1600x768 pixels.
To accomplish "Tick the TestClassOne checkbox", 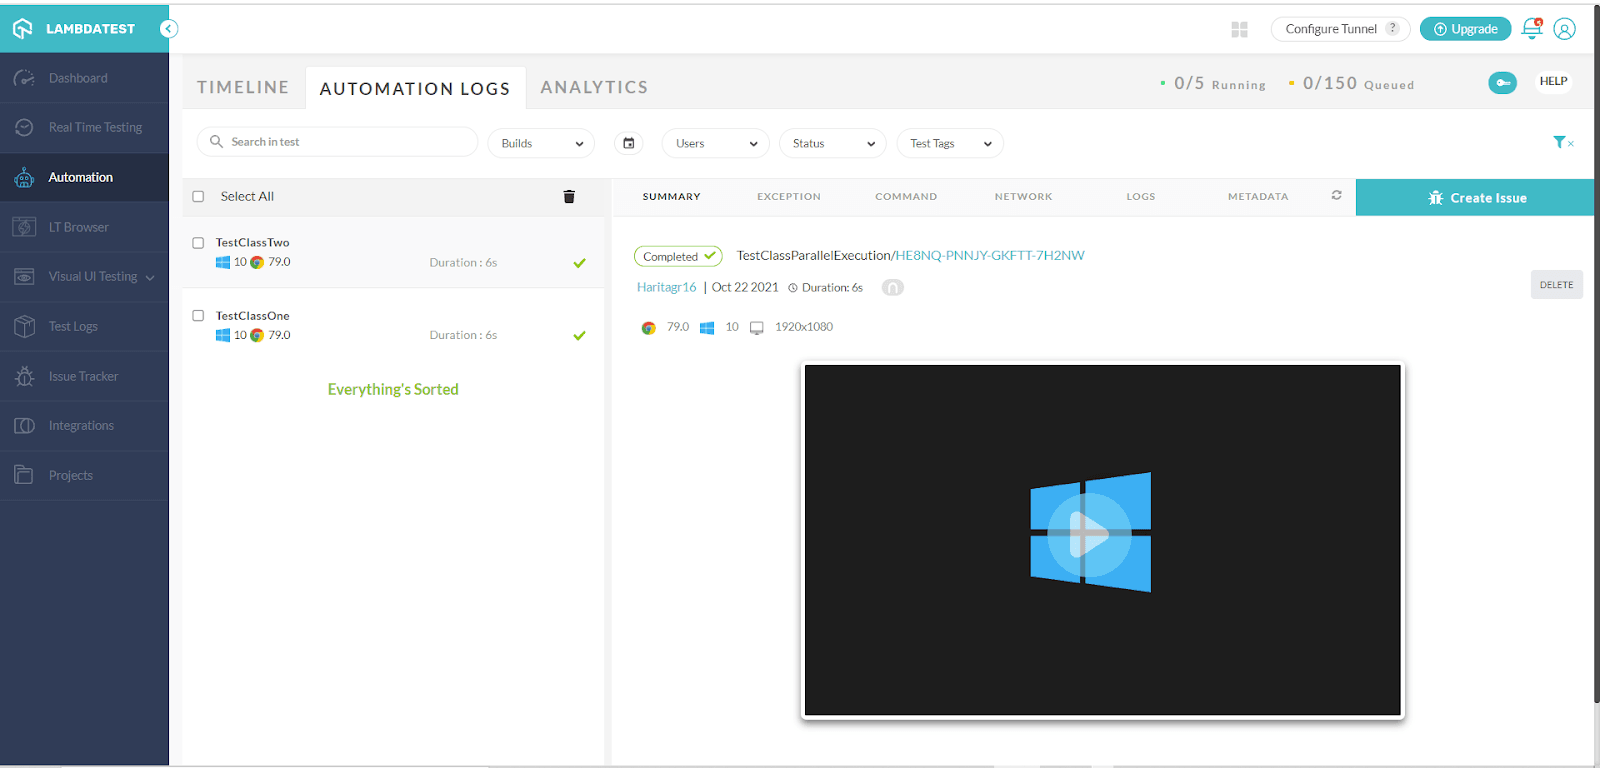I will tap(198, 316).
